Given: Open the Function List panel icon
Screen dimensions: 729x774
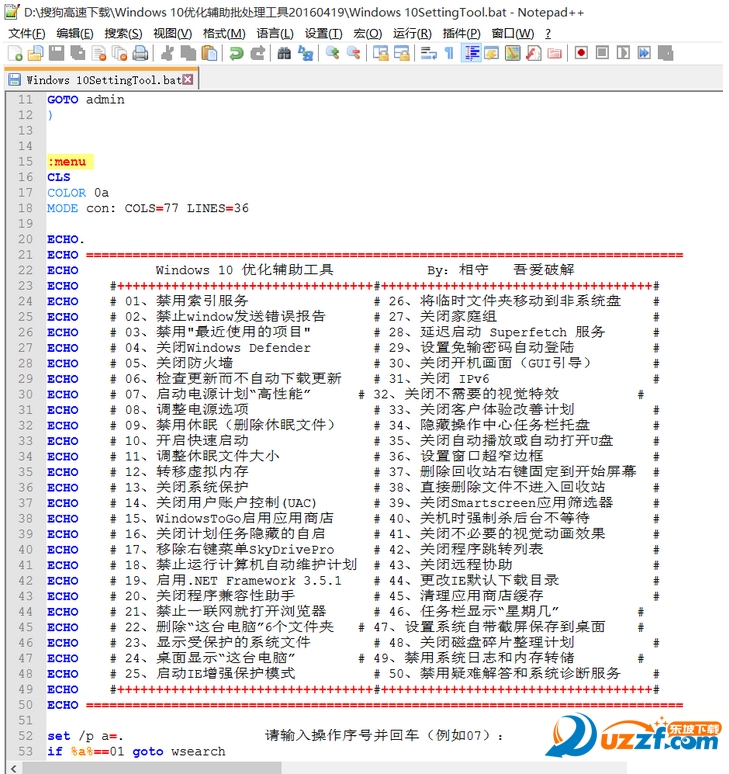Looking at the screenshot, I should (533, 53).
